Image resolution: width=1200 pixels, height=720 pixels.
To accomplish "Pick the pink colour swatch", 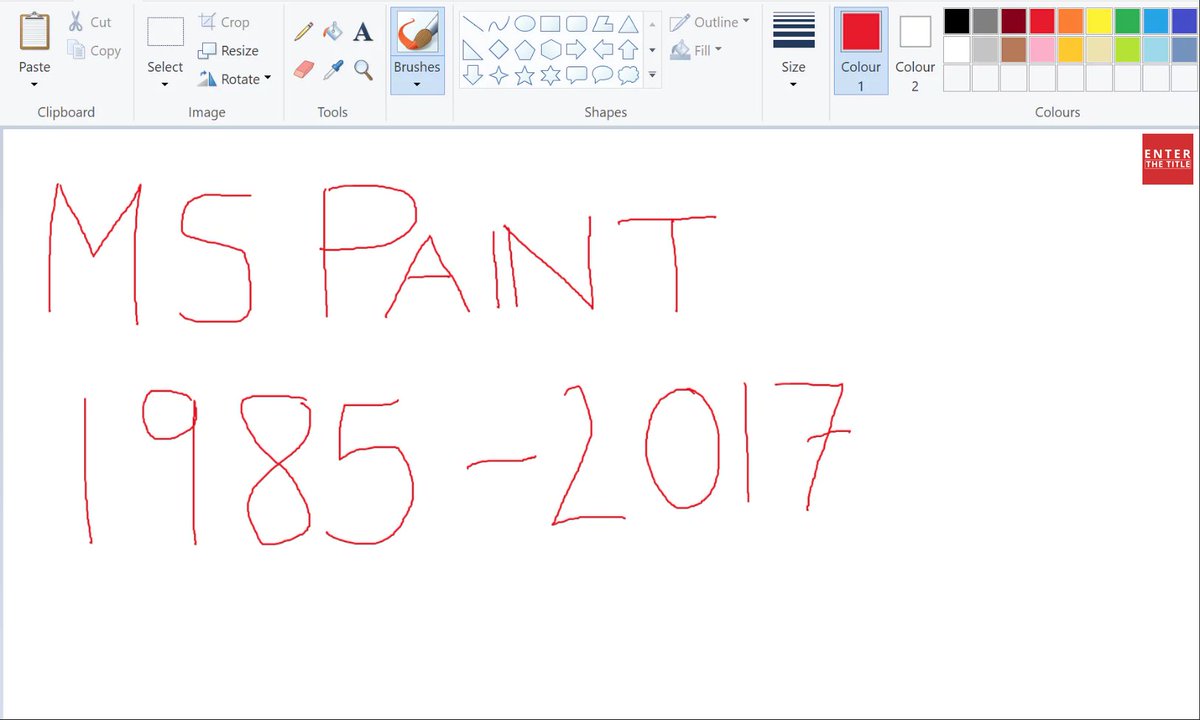I will pos(1042,49).
